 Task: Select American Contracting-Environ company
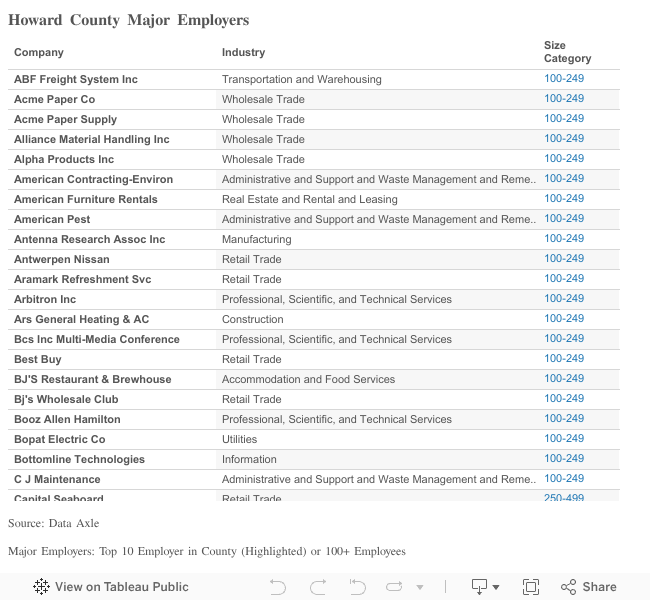point(93,179)
